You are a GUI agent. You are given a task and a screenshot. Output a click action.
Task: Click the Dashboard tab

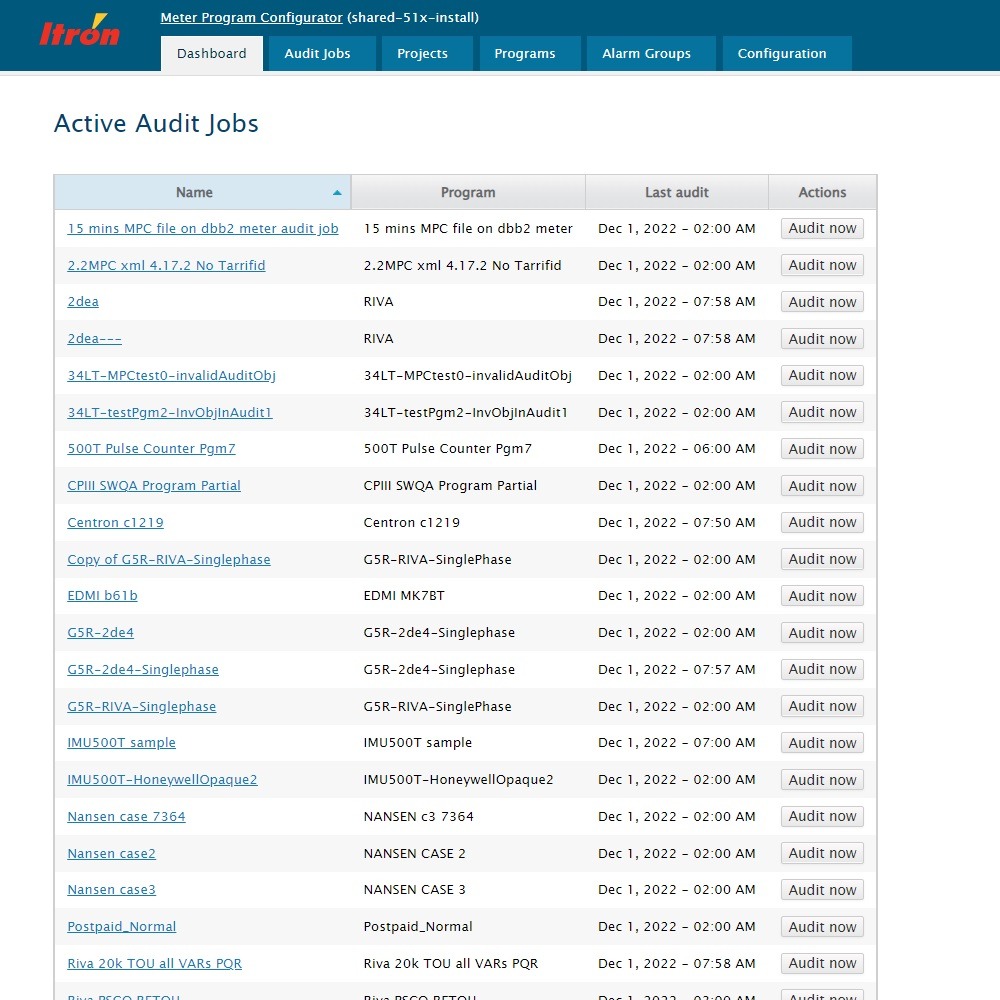coord(211,54)
